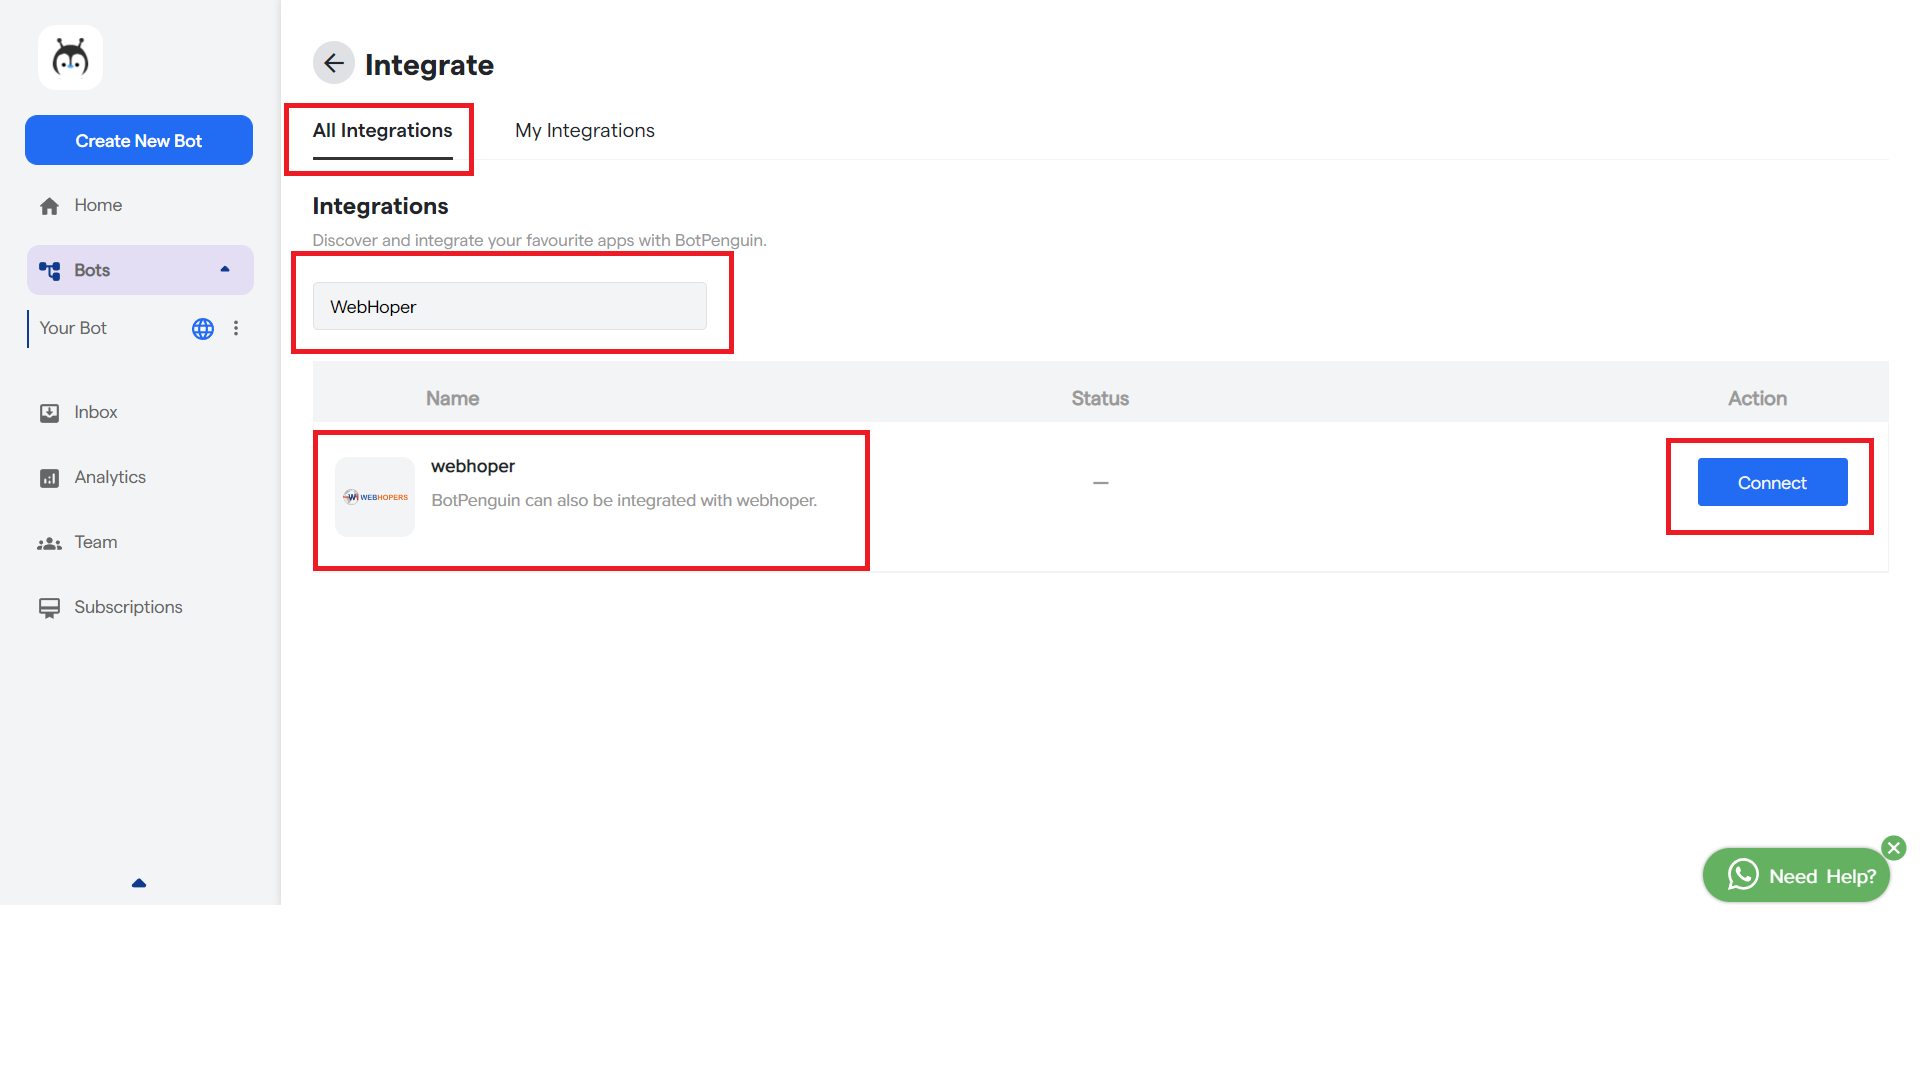Click the webhoper logo thumbnail
The image size is (1920, 1080).
click(x=375, y=497)
